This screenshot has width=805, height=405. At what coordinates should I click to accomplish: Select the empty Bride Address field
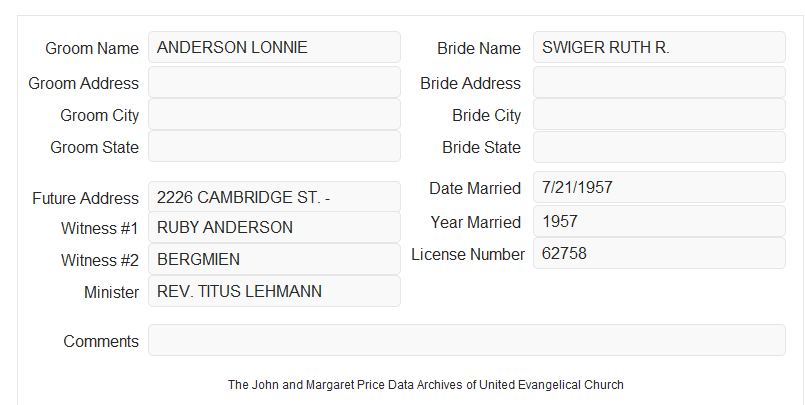tap(659, 82)
